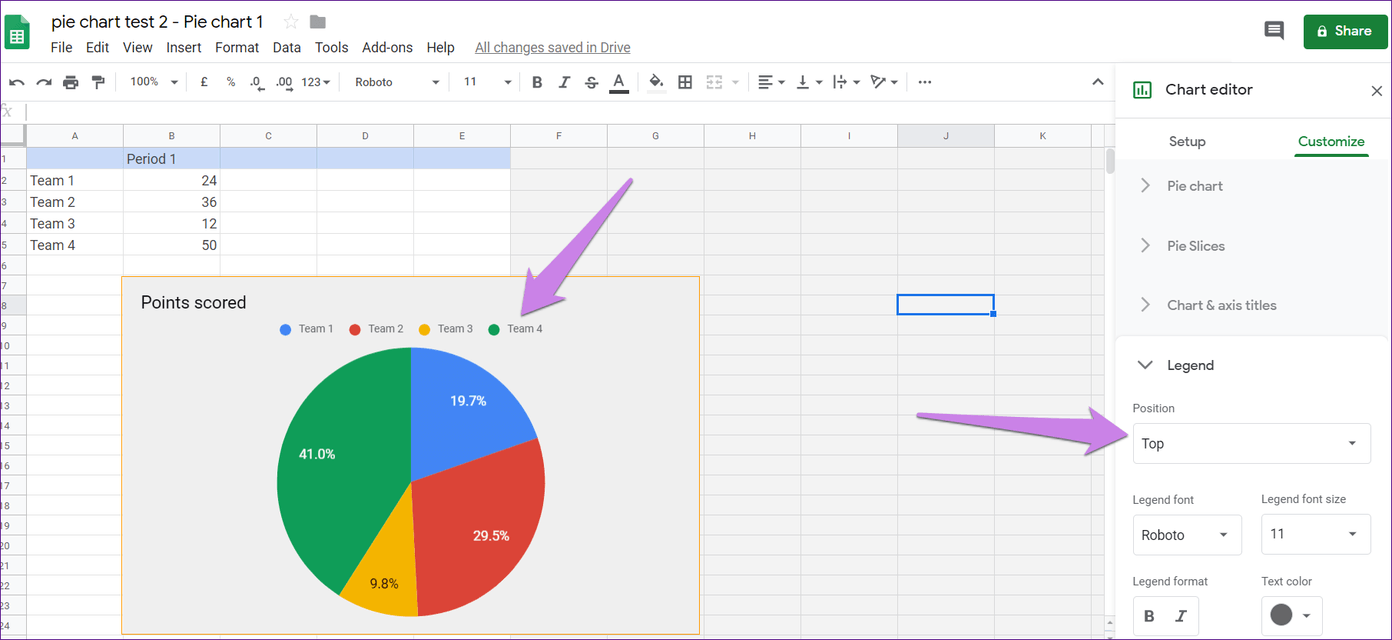1392x640 pixels.
Task: Open the text wrapping dropdown
Action: coord(845,82)
